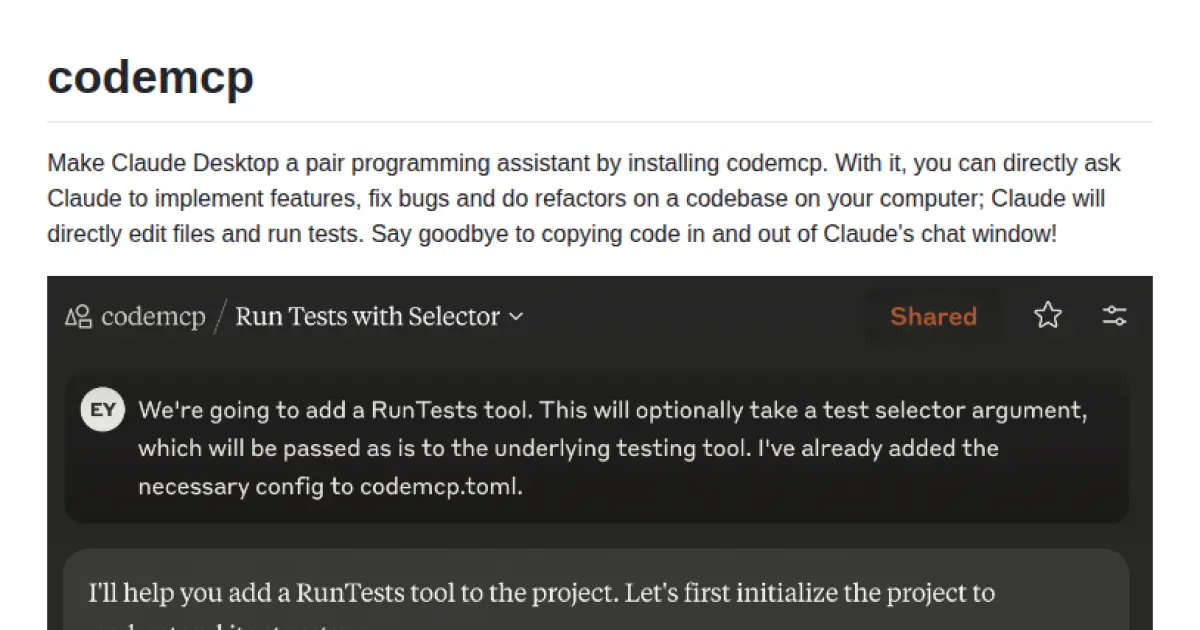Expand the chevron after Run Tests with Selector
The height and width of the screenshot is (630, 1200).
coord(516,317)
